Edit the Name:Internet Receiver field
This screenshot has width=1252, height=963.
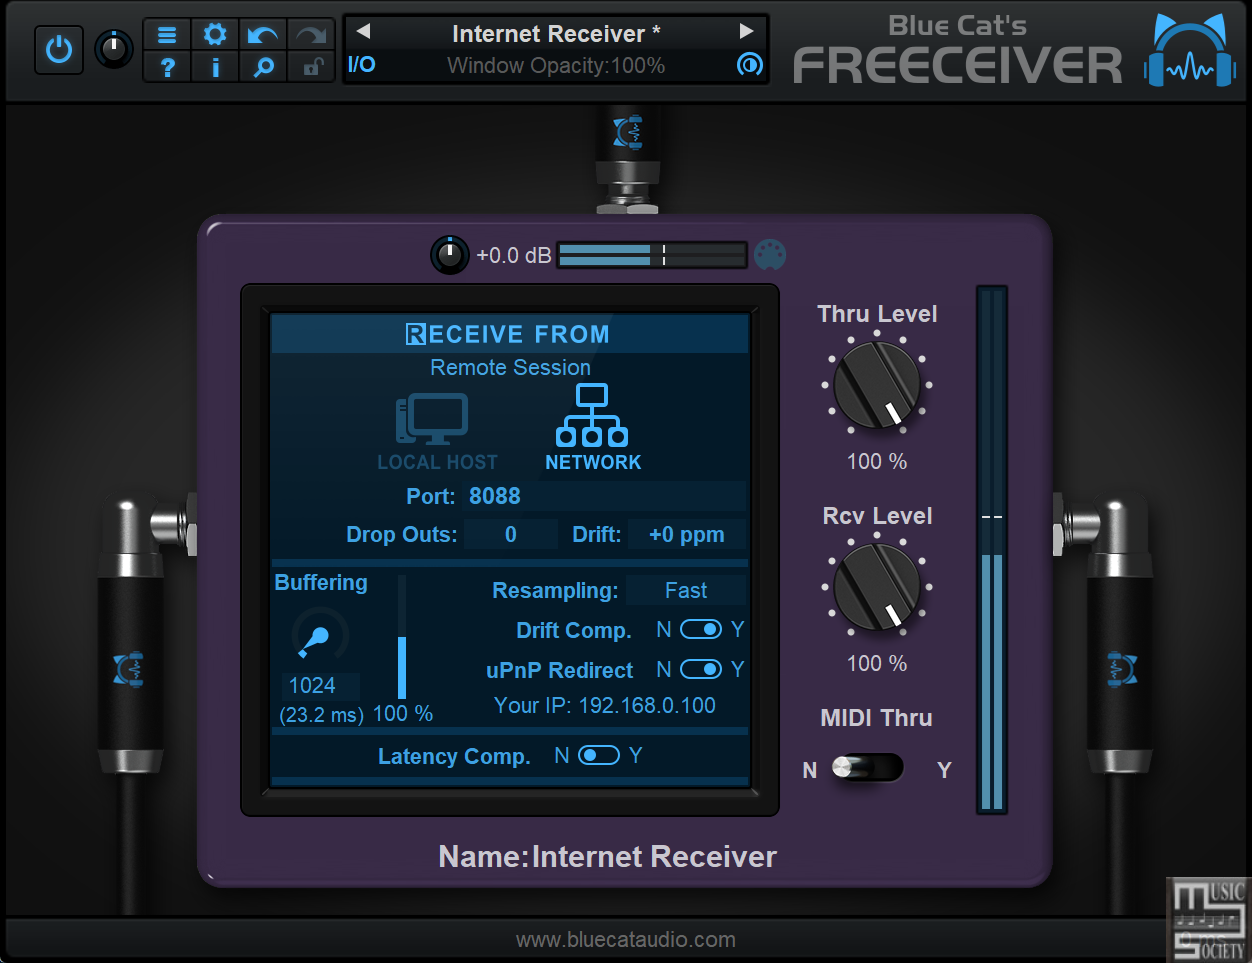pyautogui.click(x=607, y=856)
